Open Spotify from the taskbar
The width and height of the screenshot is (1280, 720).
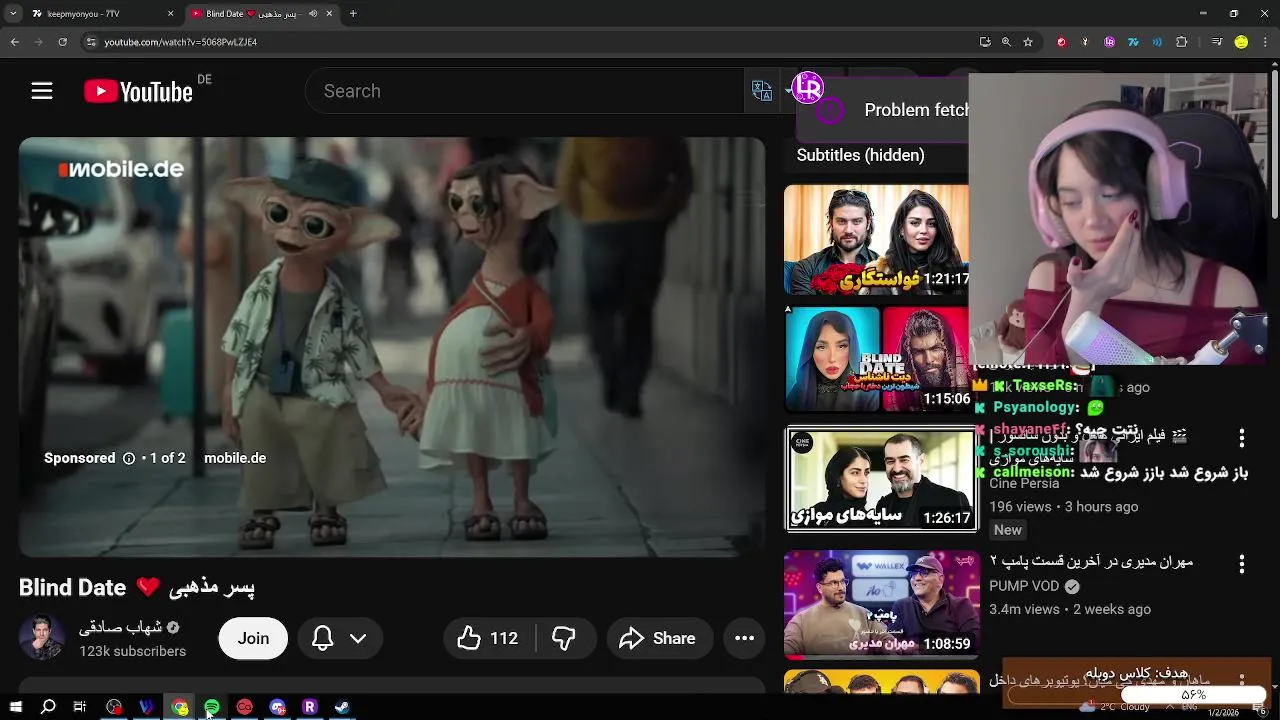pyautogui.click(x=212, y=707)
